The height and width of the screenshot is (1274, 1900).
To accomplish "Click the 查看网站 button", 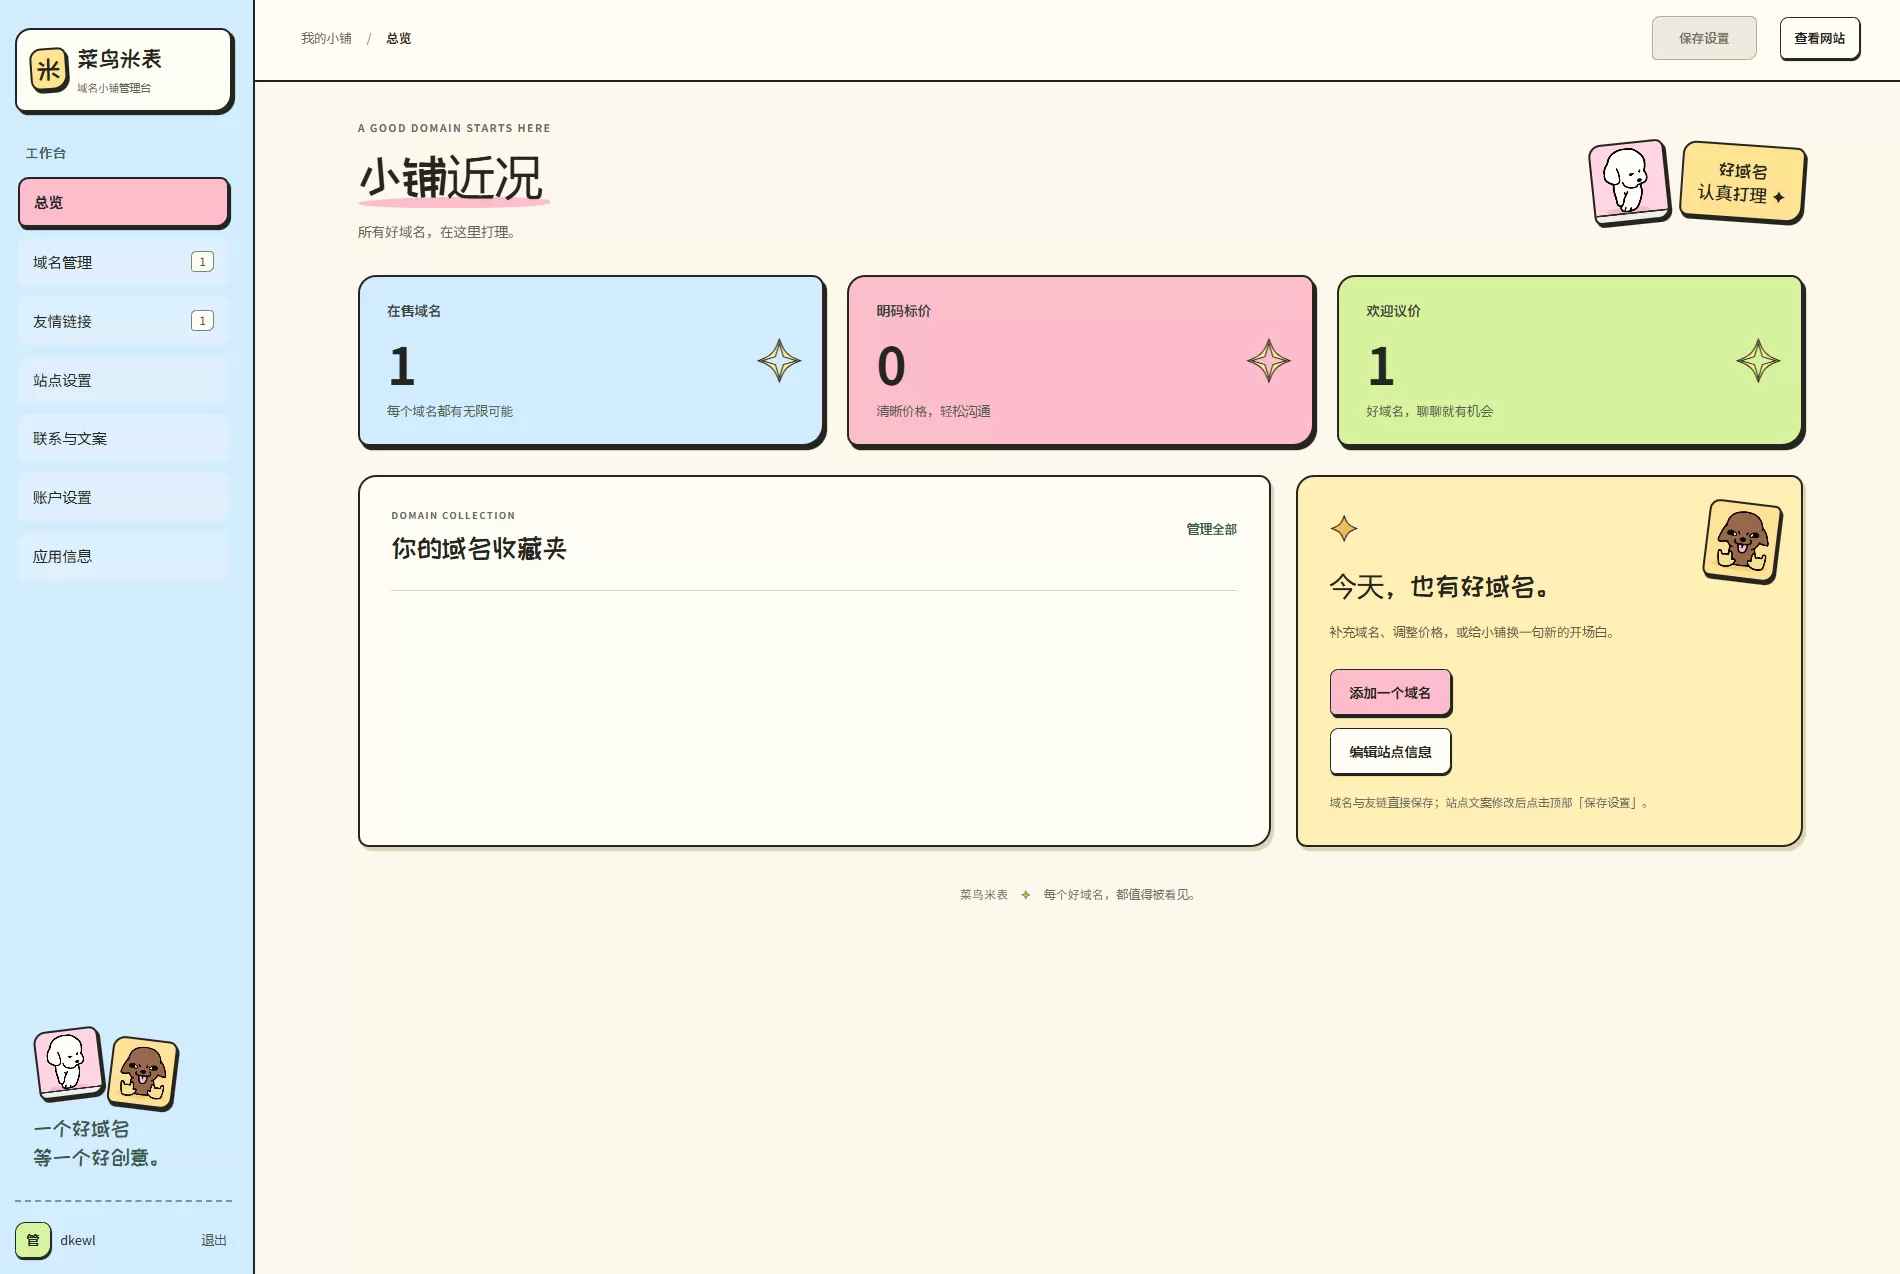I will tap(1819, 38).
